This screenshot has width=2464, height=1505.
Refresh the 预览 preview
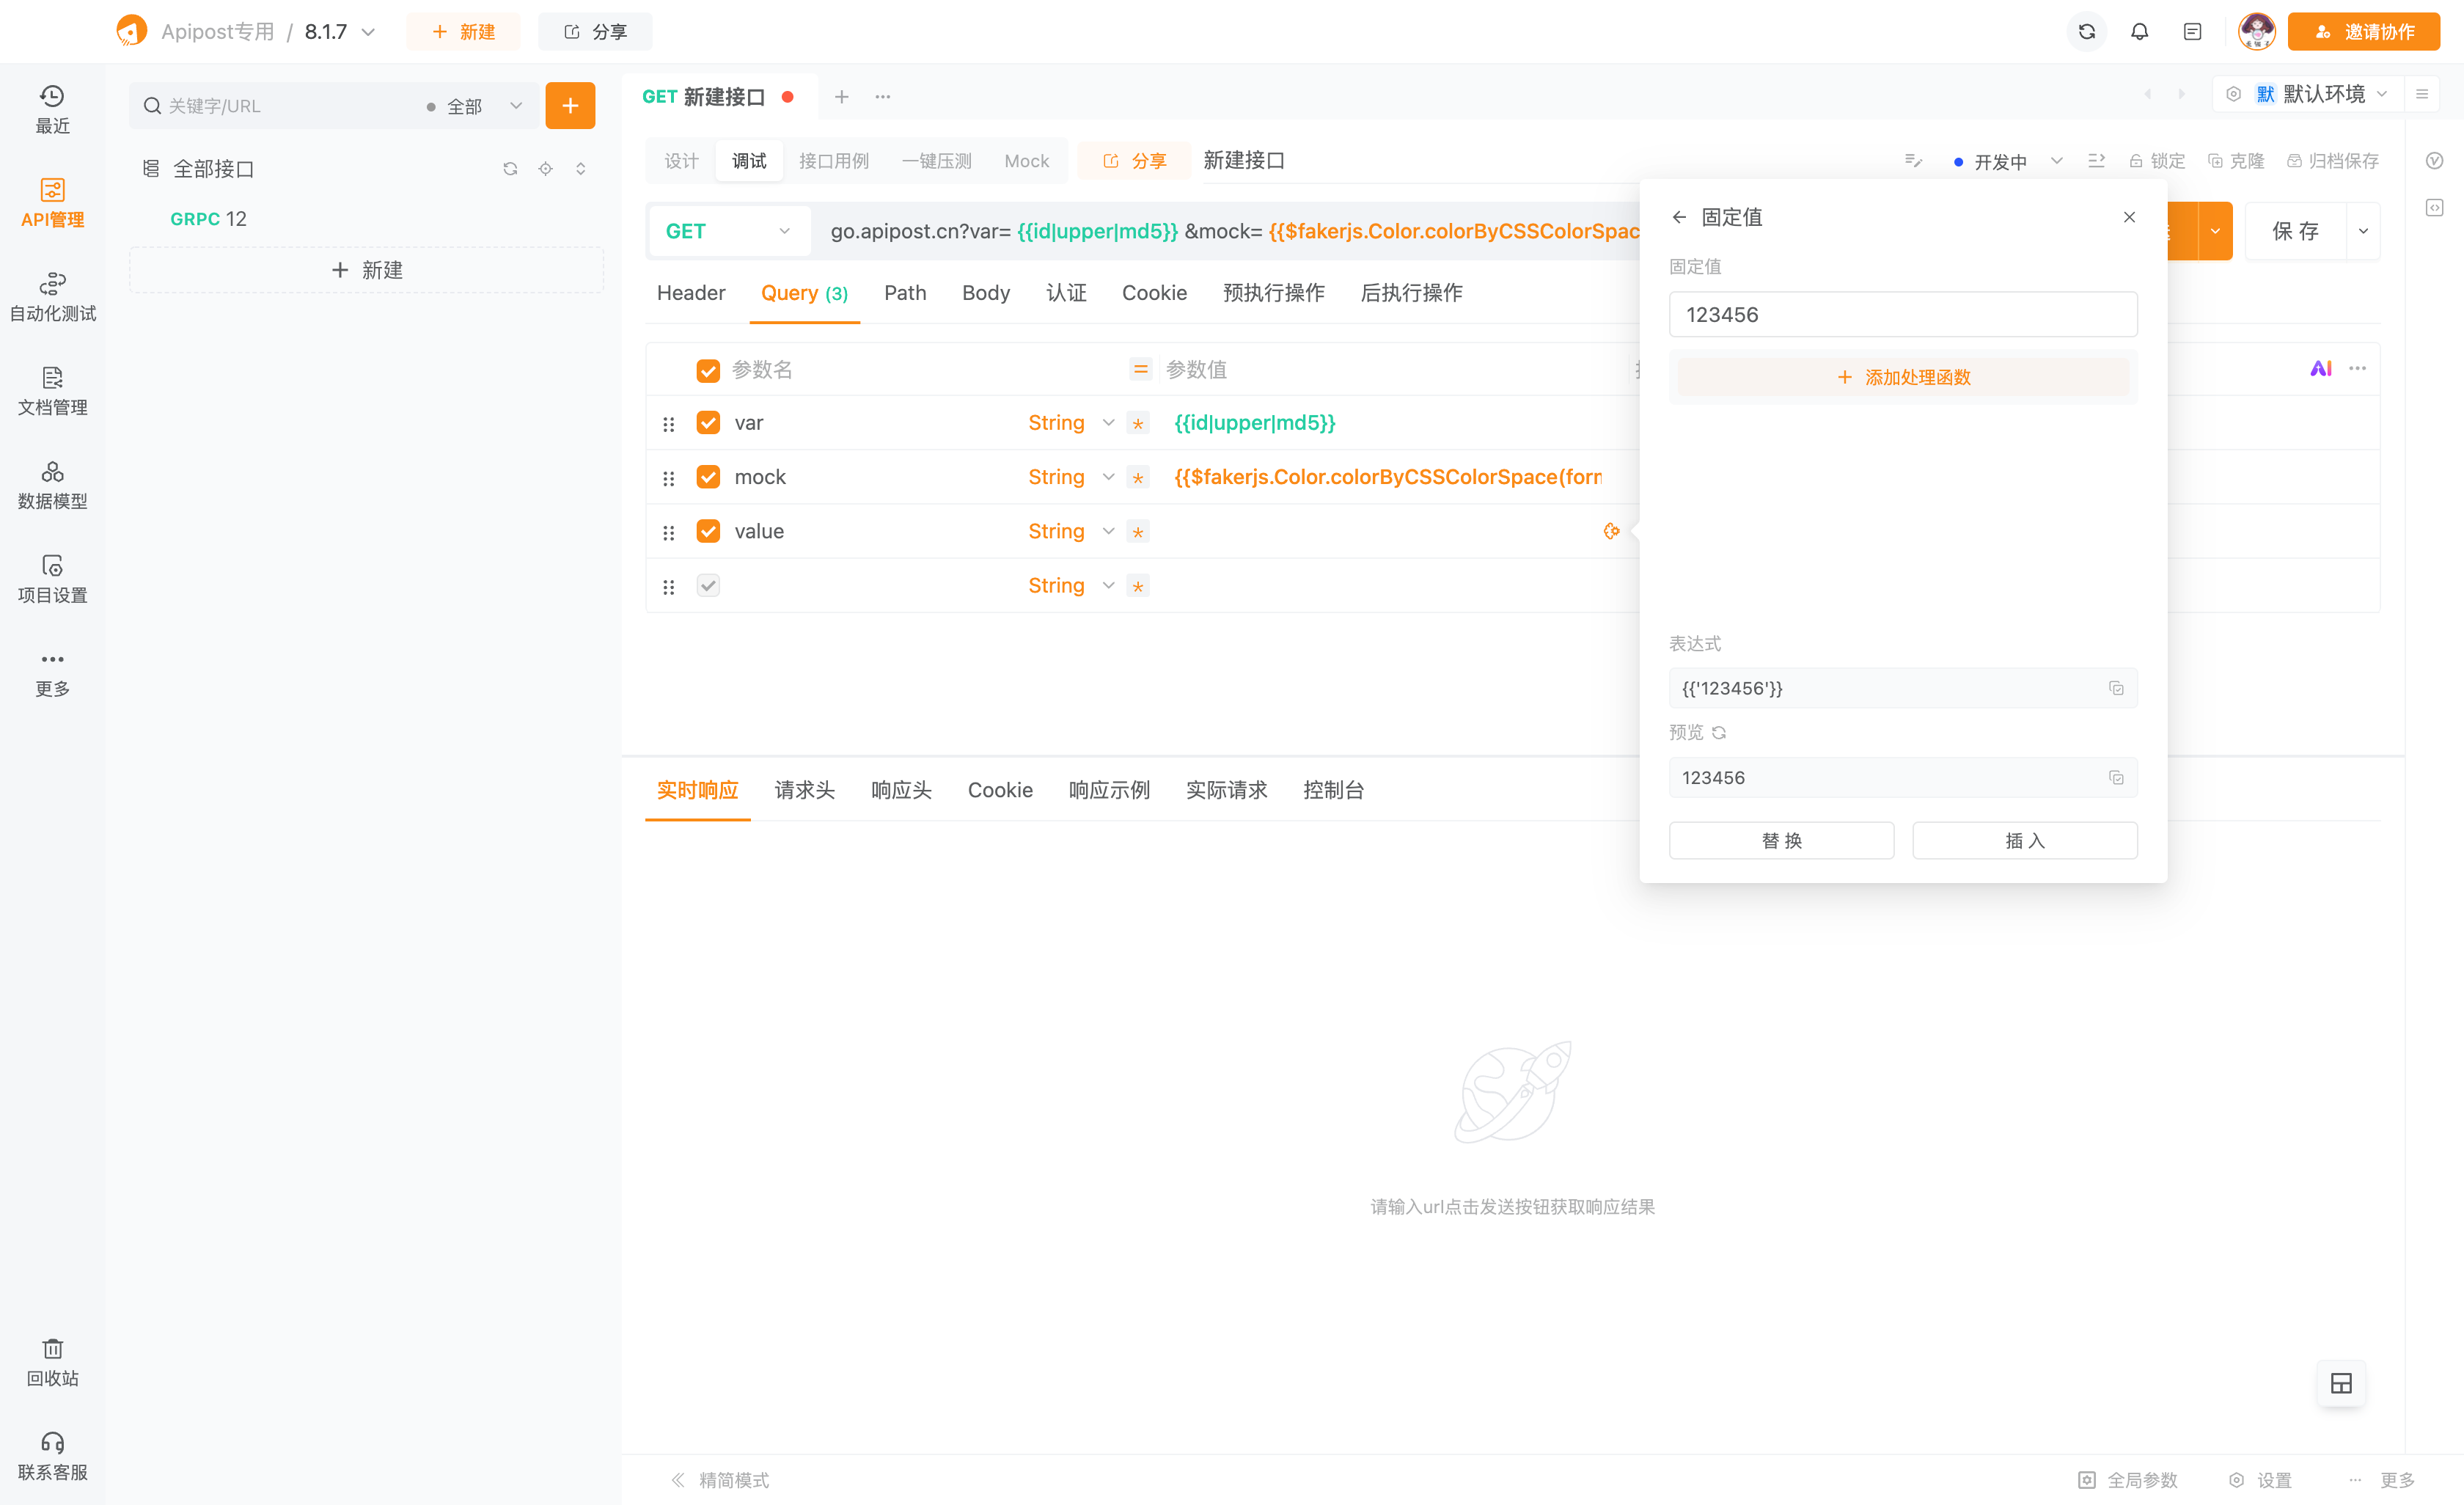pyautogui.click(x=1719, y=733)
